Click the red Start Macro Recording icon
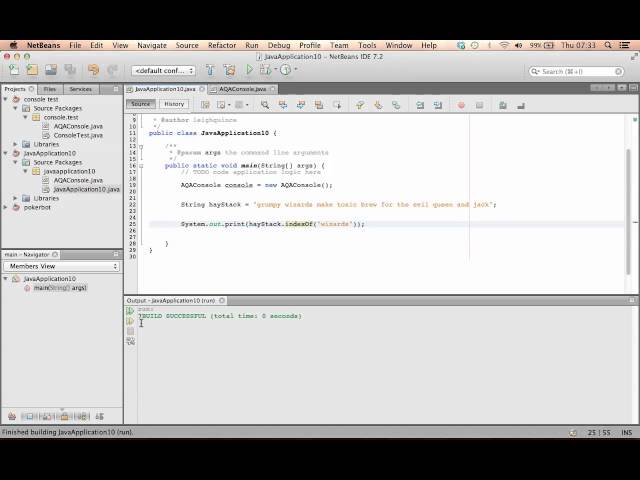The image size is (640, 480). [461, 105]
